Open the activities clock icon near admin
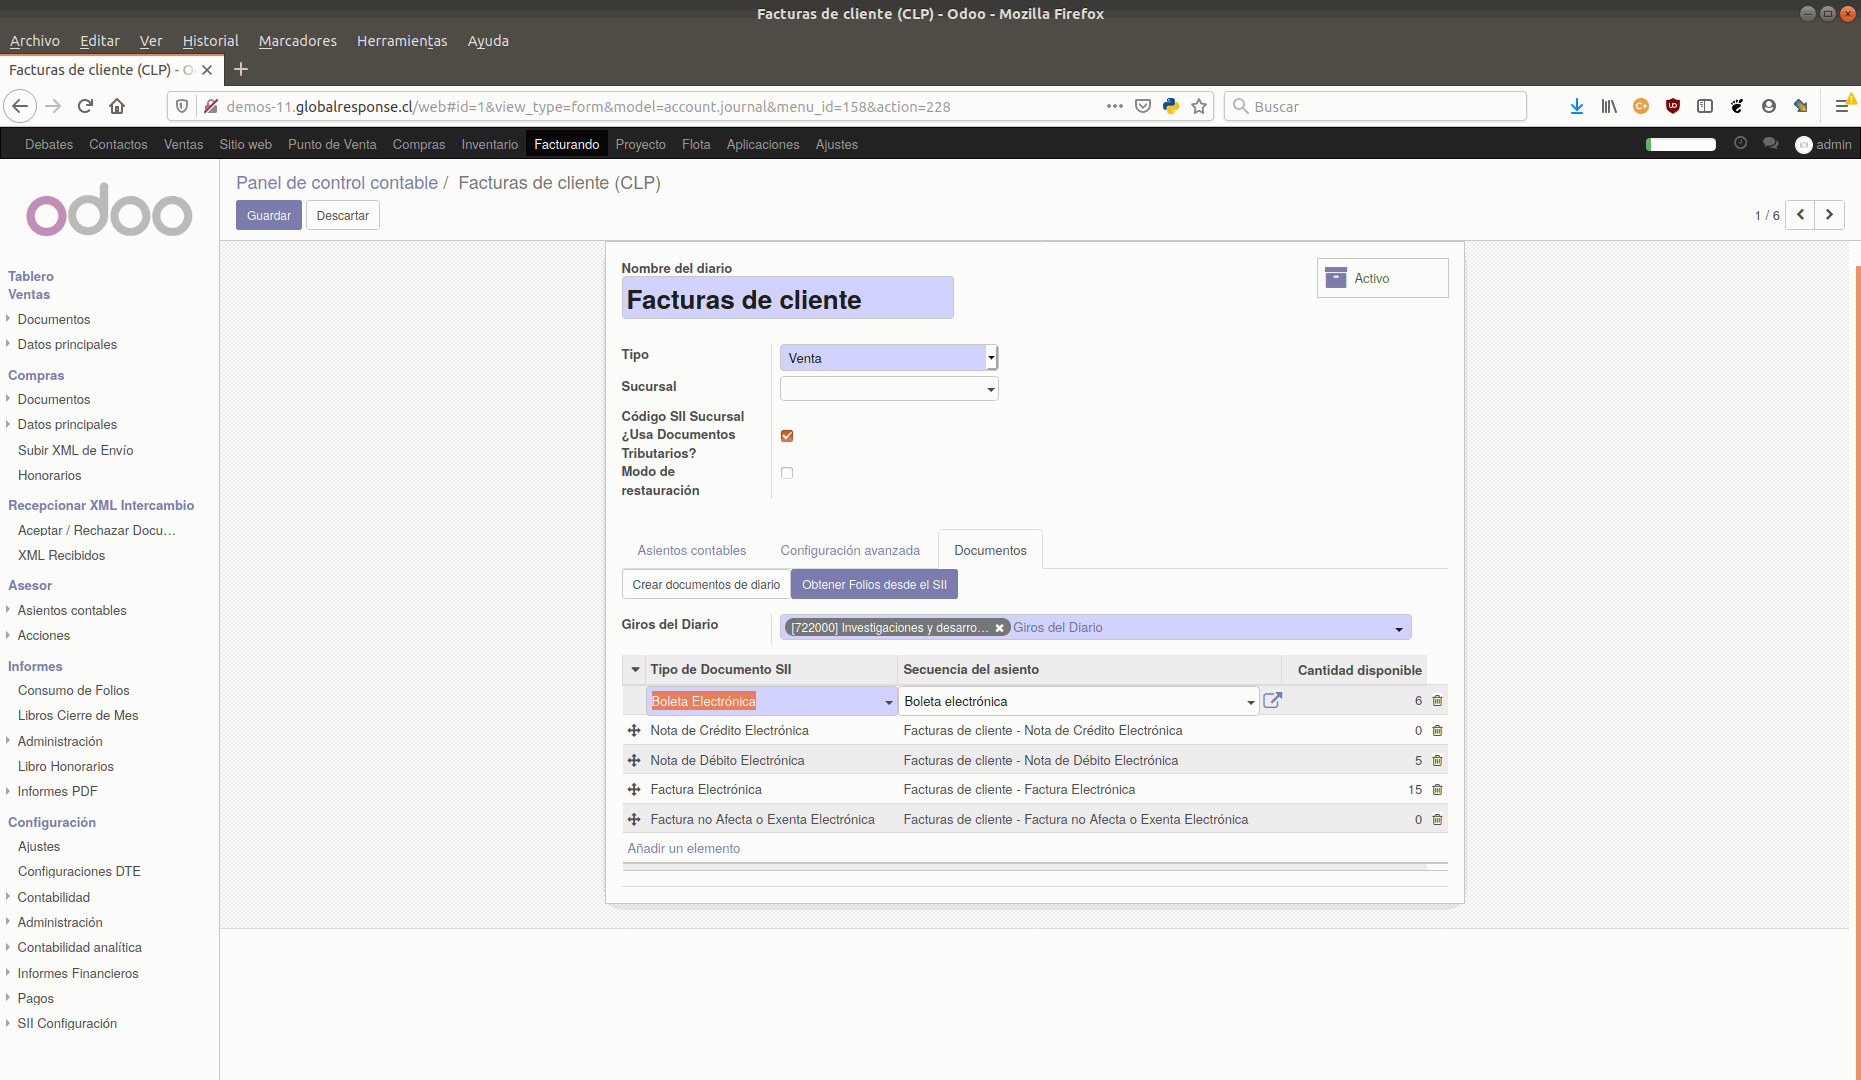This screenshot has height=1080, width=1861. (x=1740, y=144)
